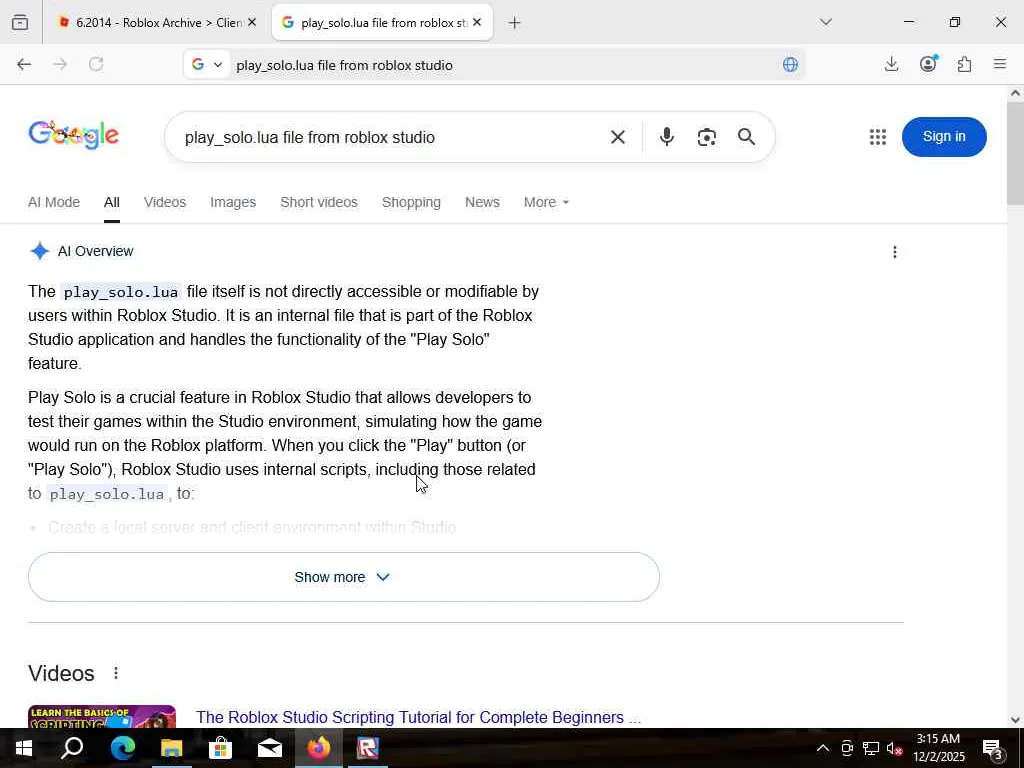Viewport: 1024px width, 768px height.
Task: Submit search with magnifier button
Action: click(746, 136)
